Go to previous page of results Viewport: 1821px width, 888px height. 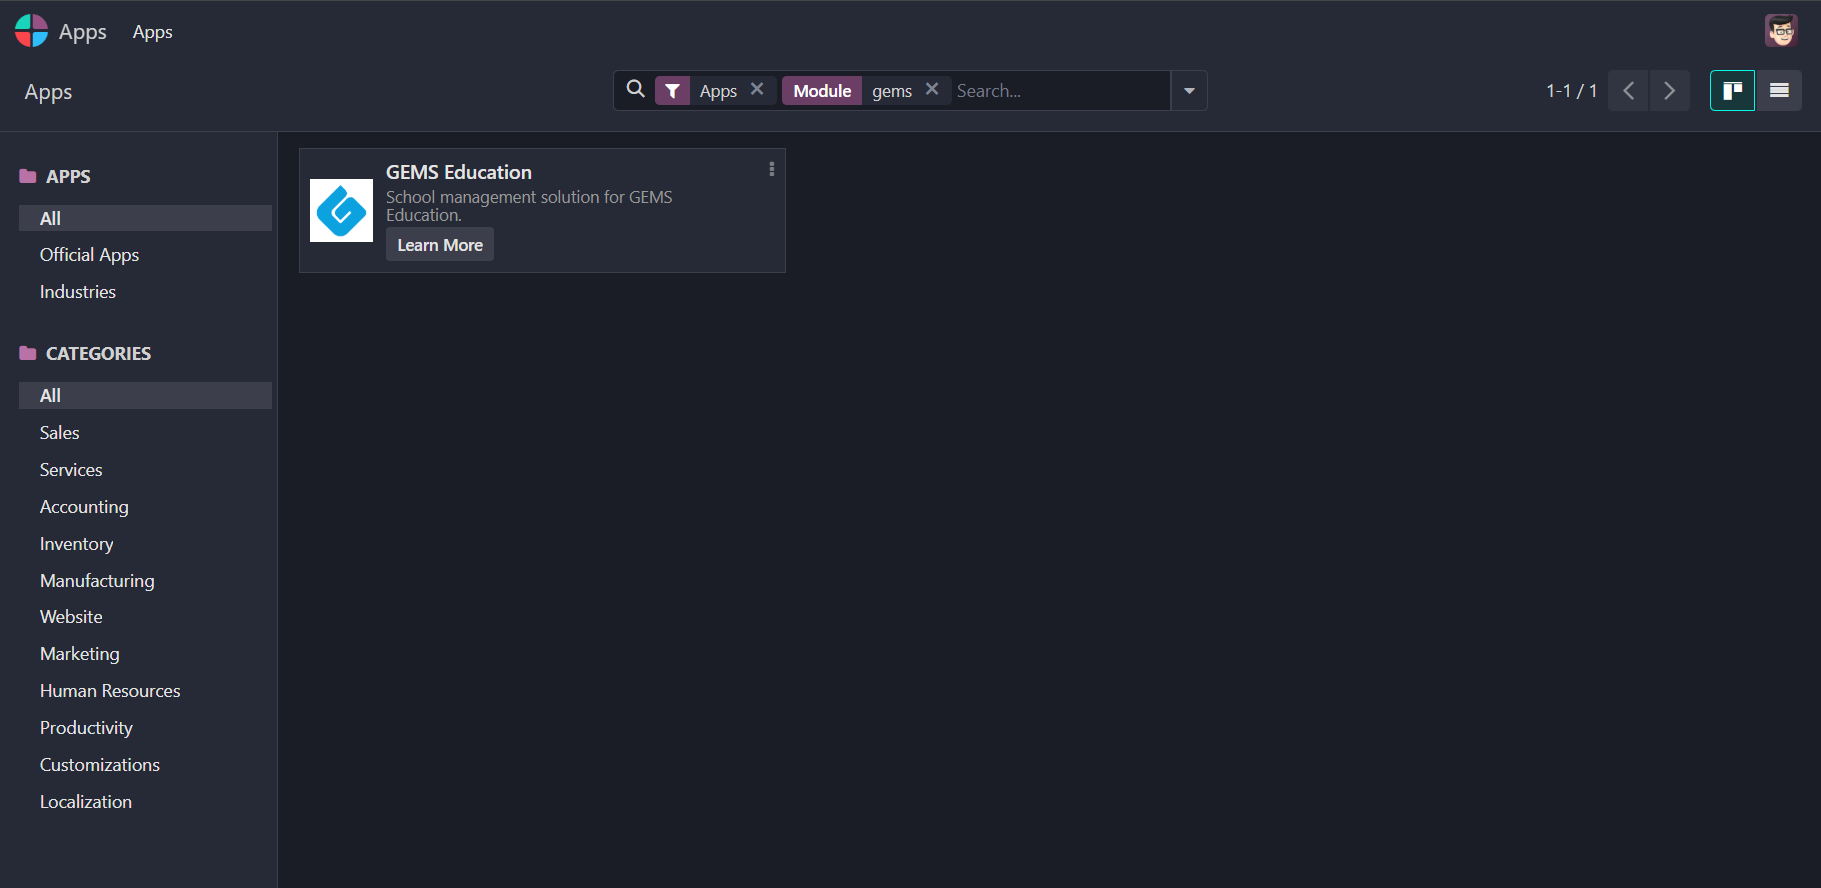(x=1628, y=91)
